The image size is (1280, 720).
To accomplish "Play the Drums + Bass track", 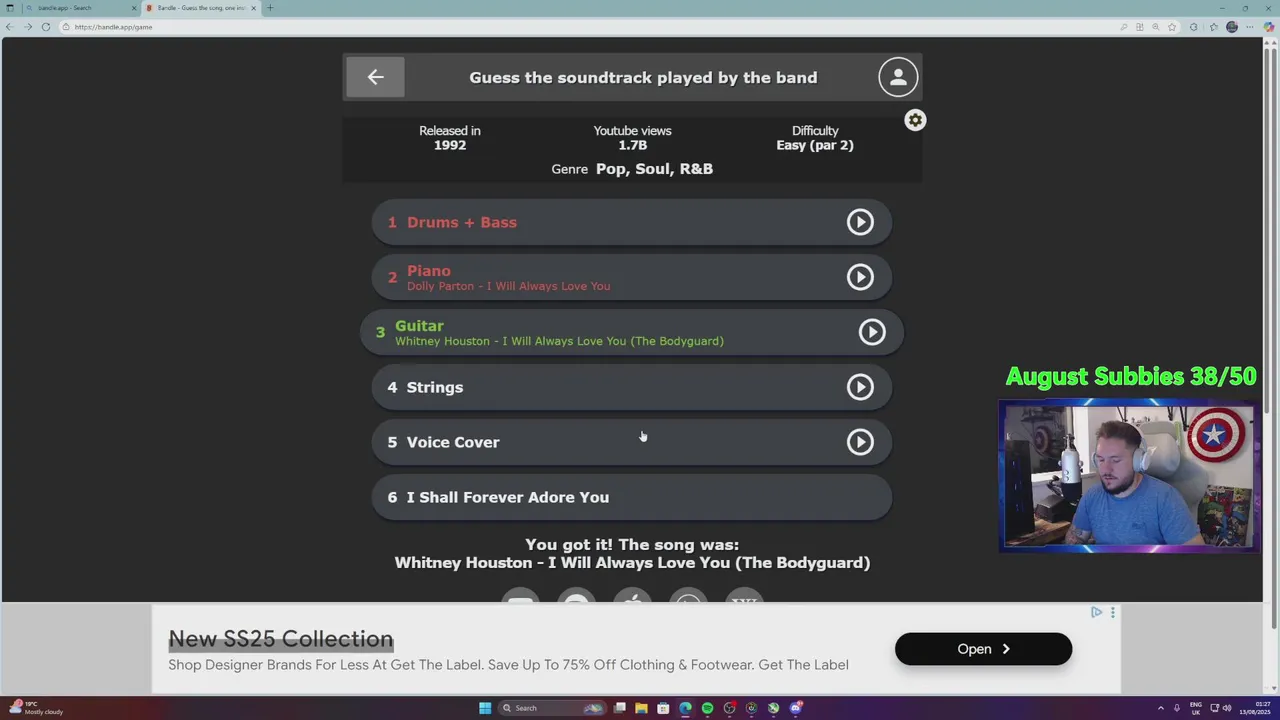I will (x=860, y=222).
